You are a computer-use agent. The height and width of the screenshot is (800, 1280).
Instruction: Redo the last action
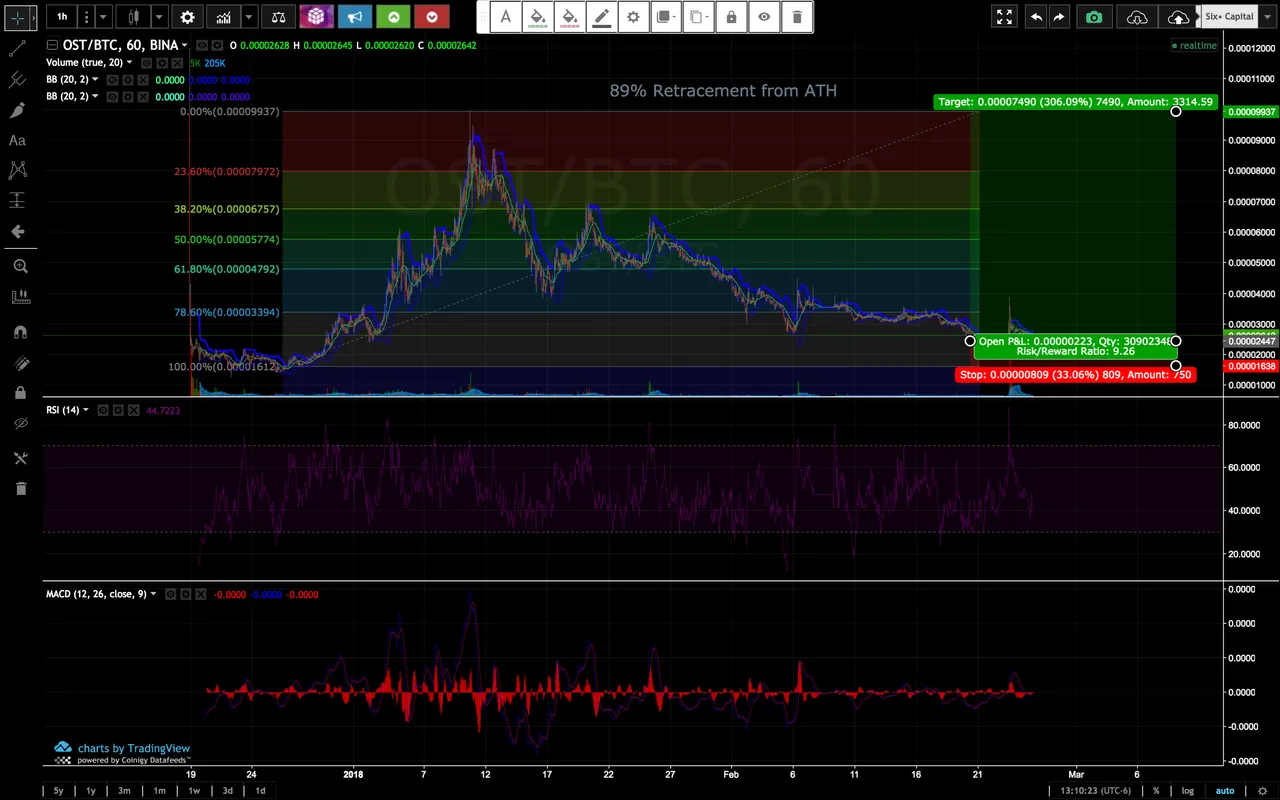coord(1059,17)
